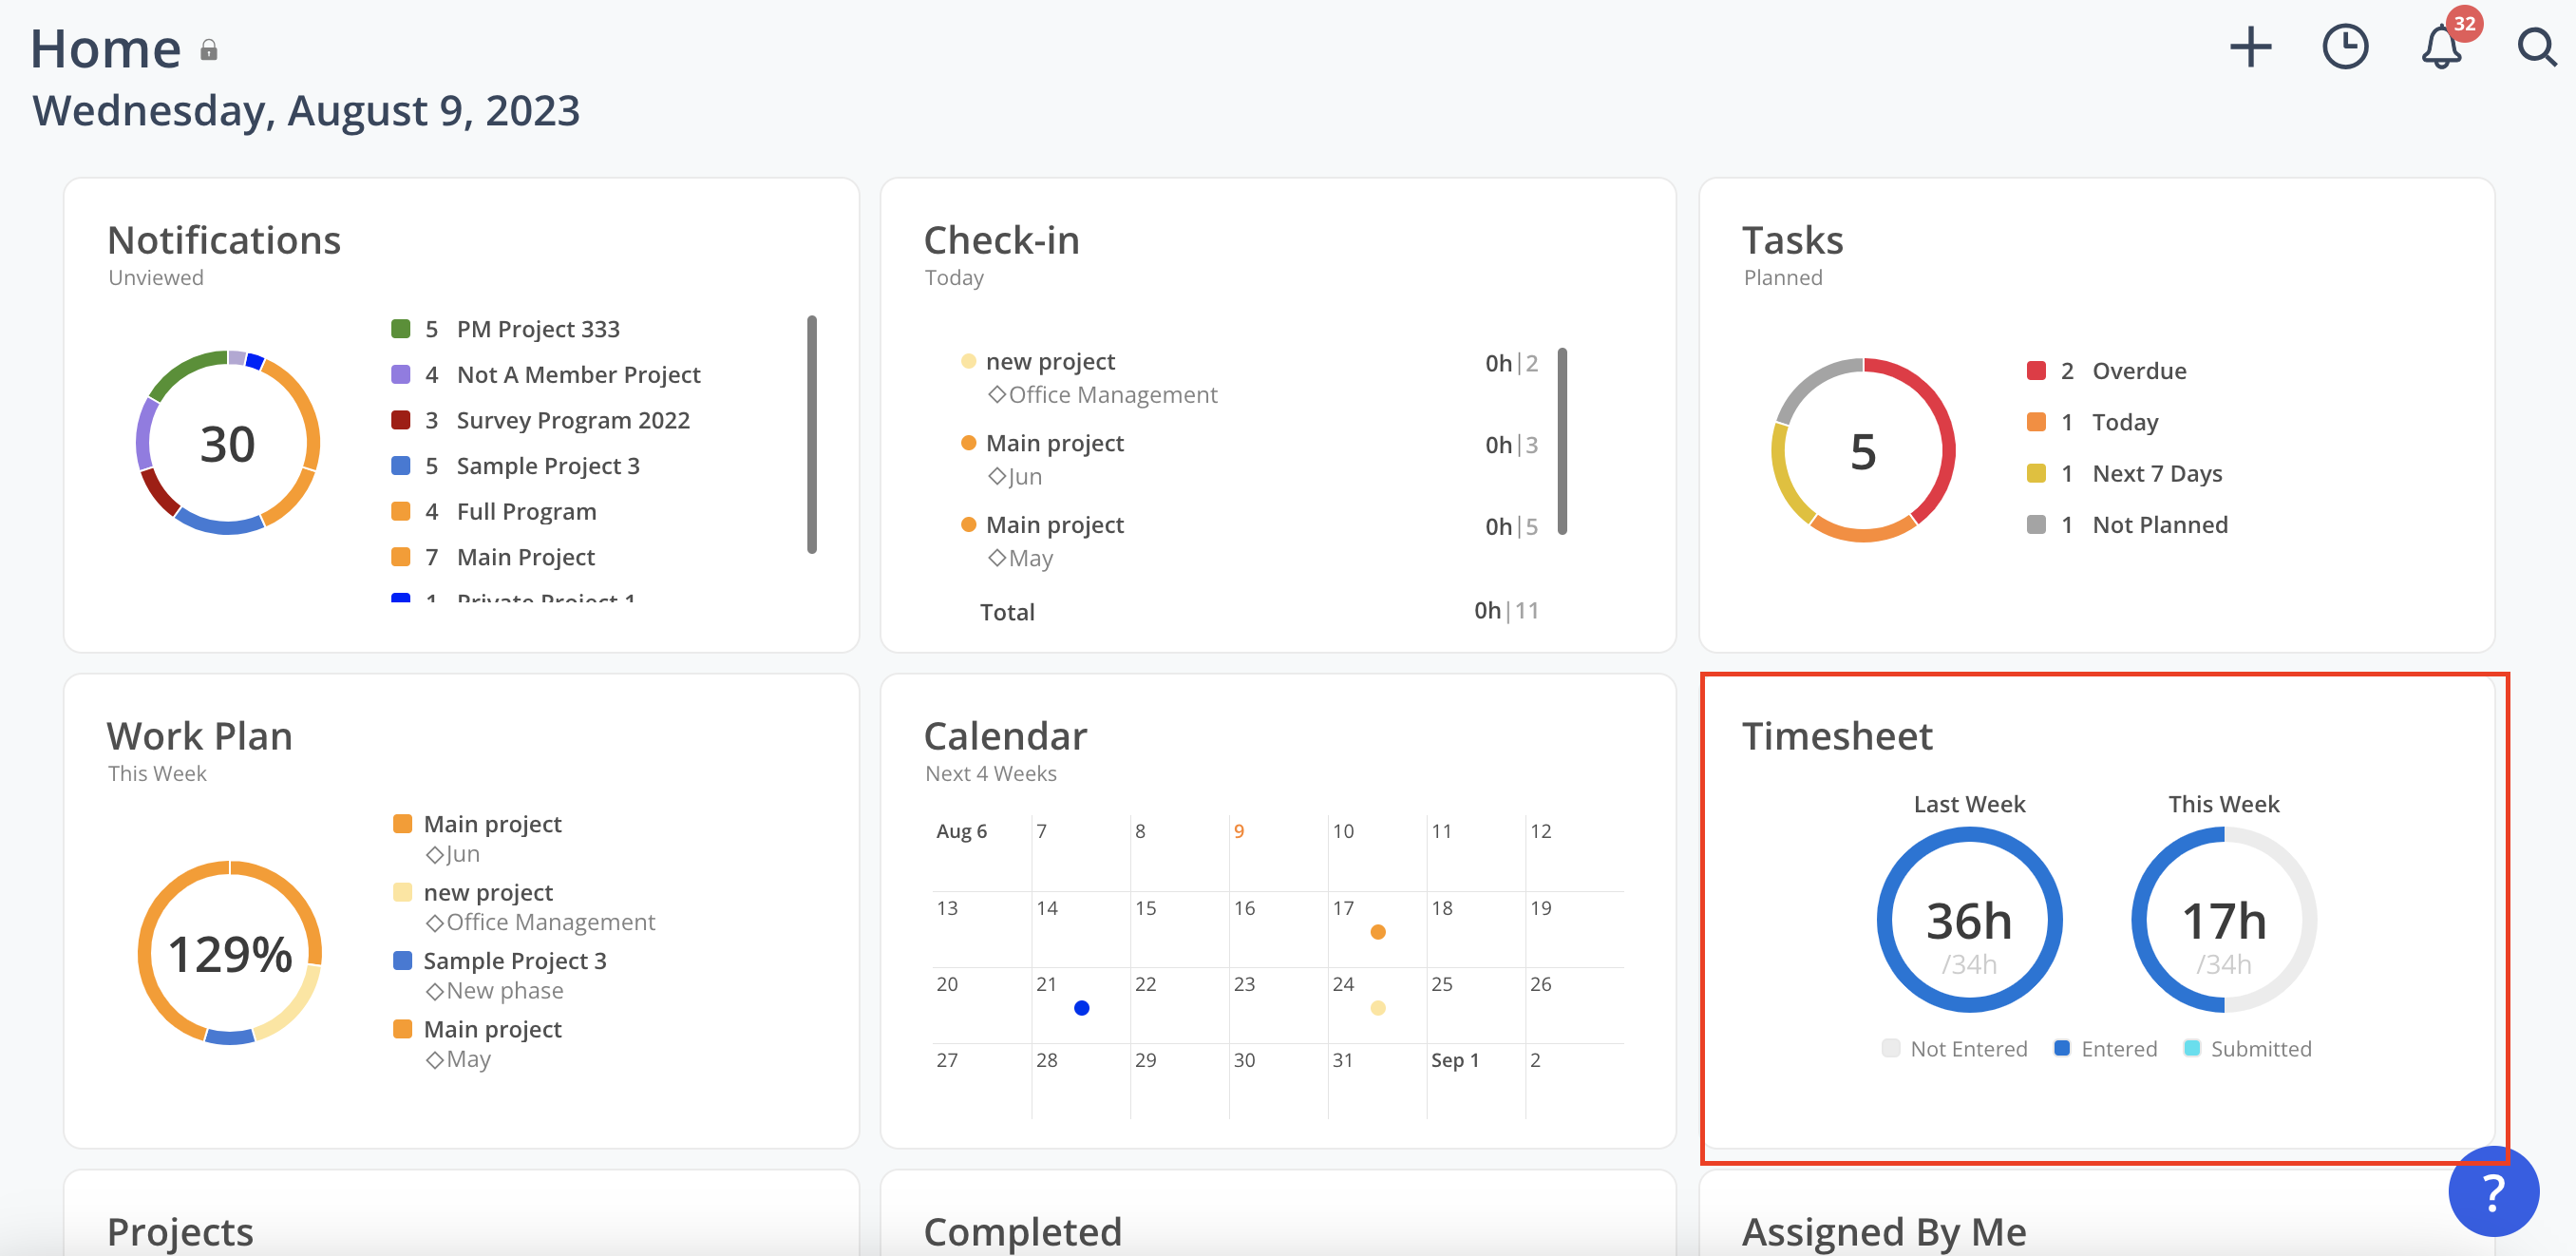Create a new item using the plus icon

click(x=2251, y=46)
